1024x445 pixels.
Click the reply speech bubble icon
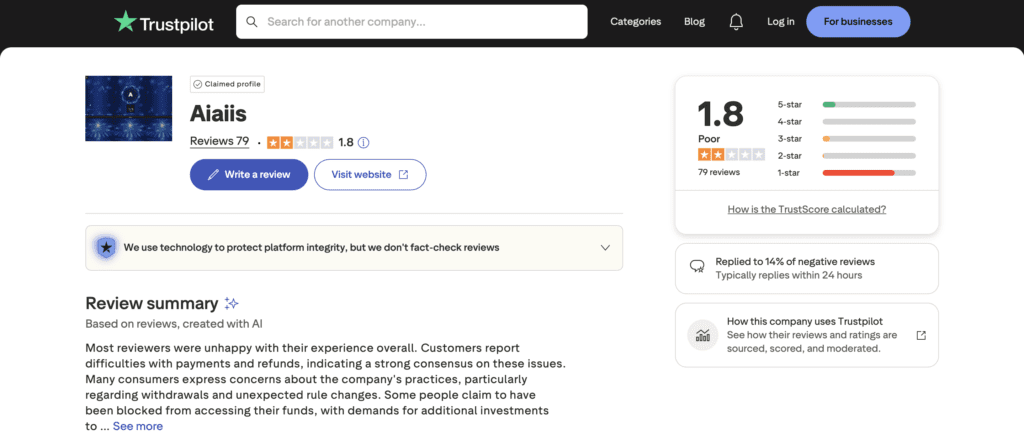[697, 267]
